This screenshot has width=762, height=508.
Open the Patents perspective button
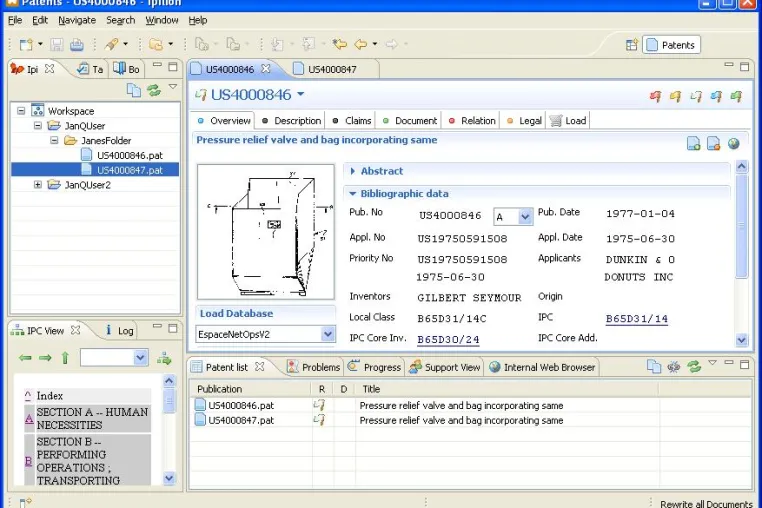[x=671, y=45]
